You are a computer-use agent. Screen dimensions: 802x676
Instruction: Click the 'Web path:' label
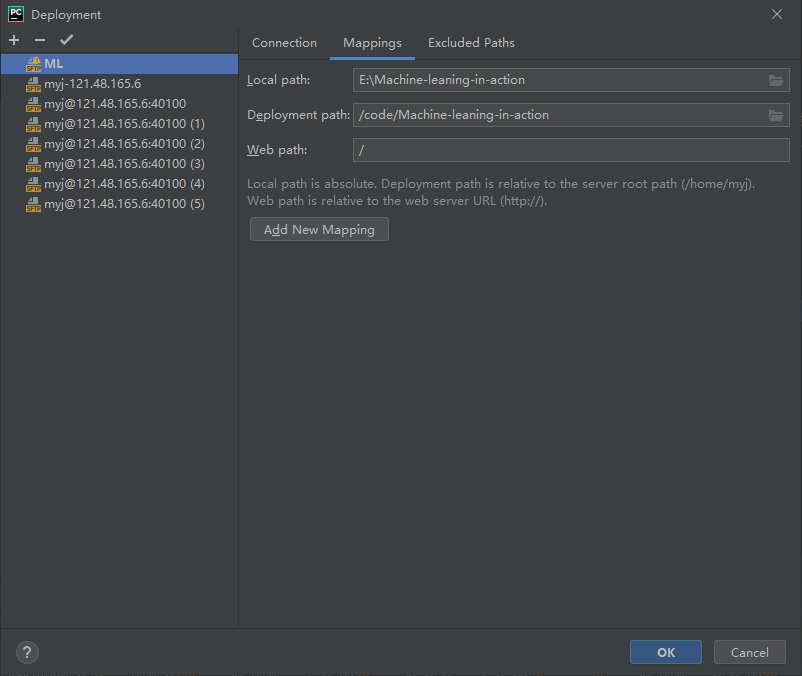pyautogui.click(x=277, y=150)
